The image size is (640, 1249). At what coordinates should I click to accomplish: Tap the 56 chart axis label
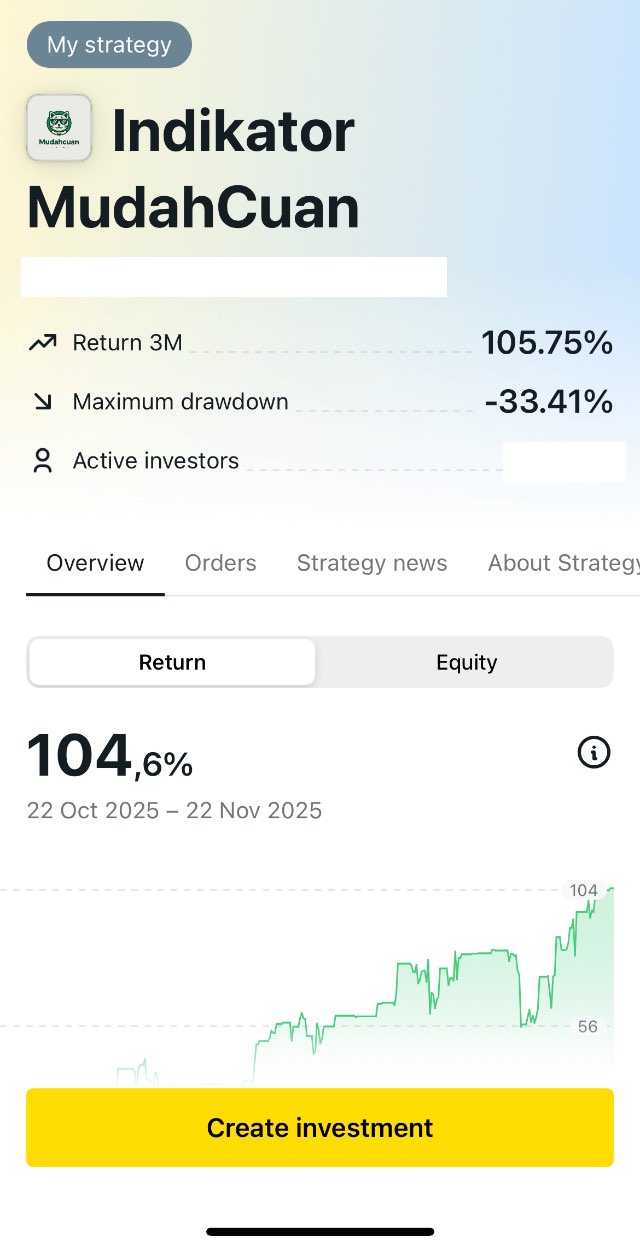pos(587,1026)
